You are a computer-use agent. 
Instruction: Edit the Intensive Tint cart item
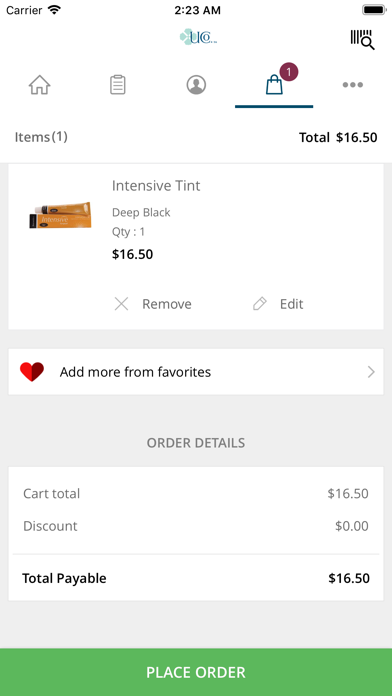(278, 304)
